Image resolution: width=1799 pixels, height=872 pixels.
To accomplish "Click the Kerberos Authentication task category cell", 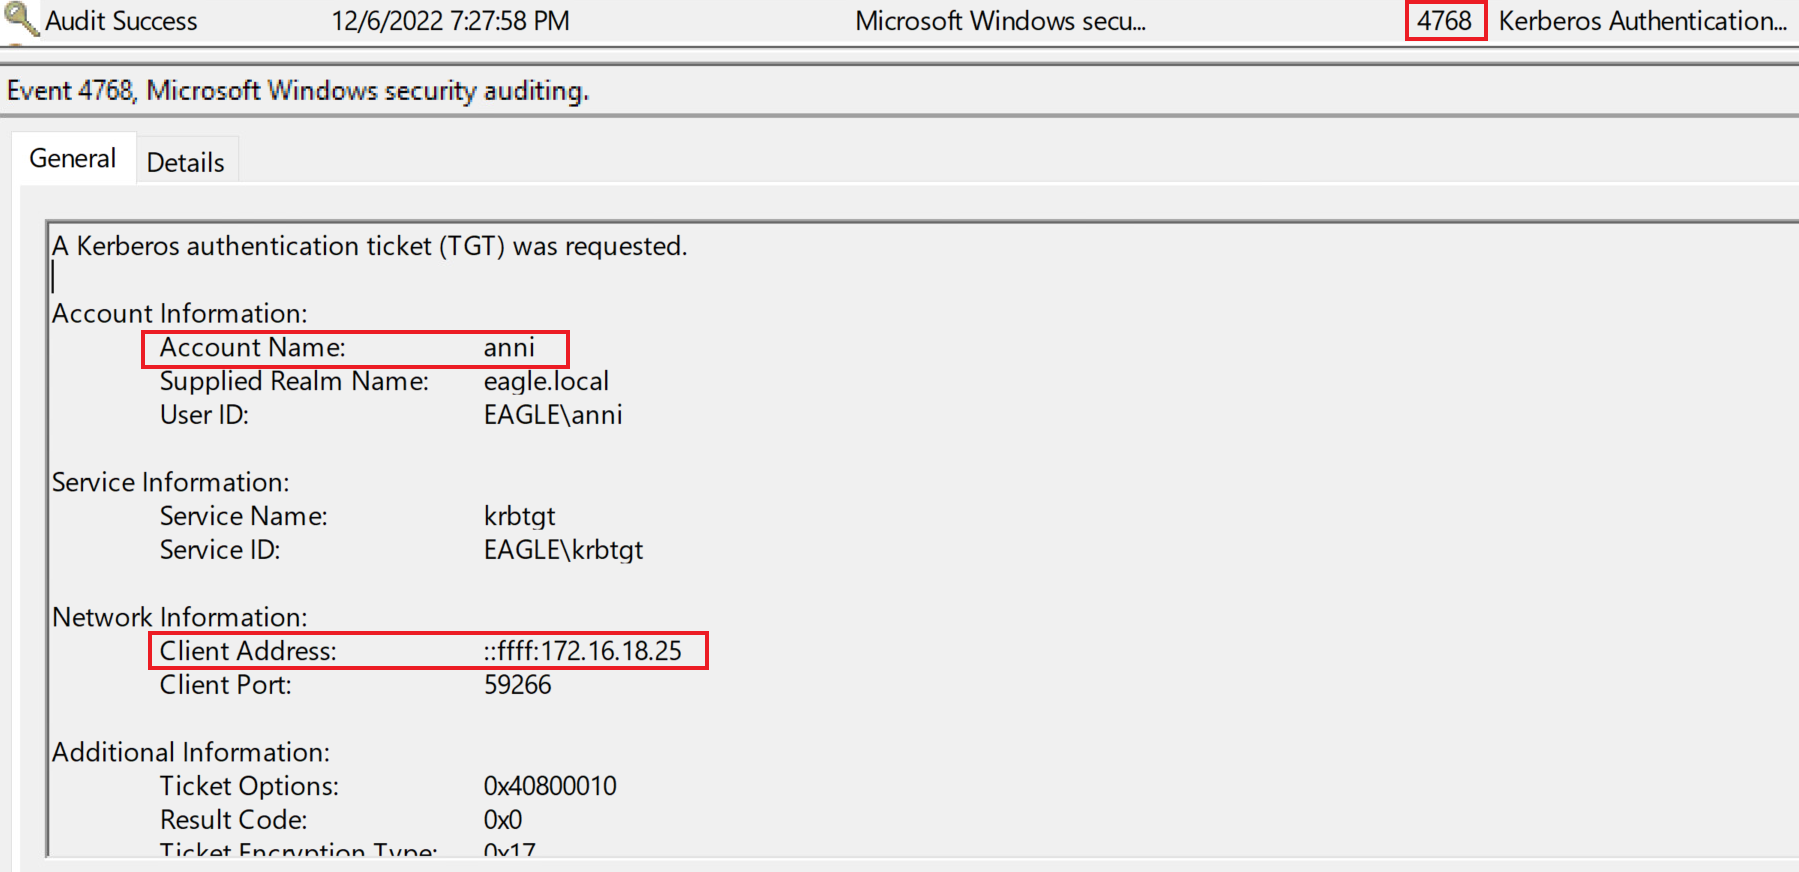I will tap(1642, 21).
